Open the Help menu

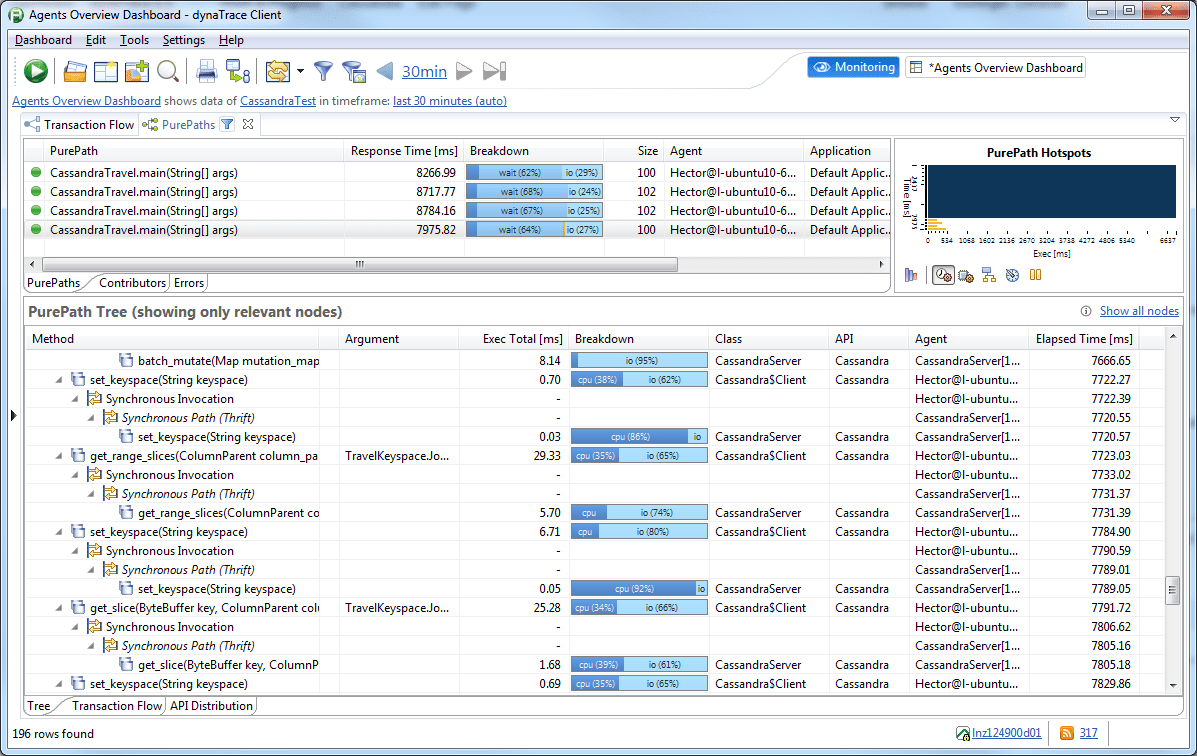(x=231, y=40)
